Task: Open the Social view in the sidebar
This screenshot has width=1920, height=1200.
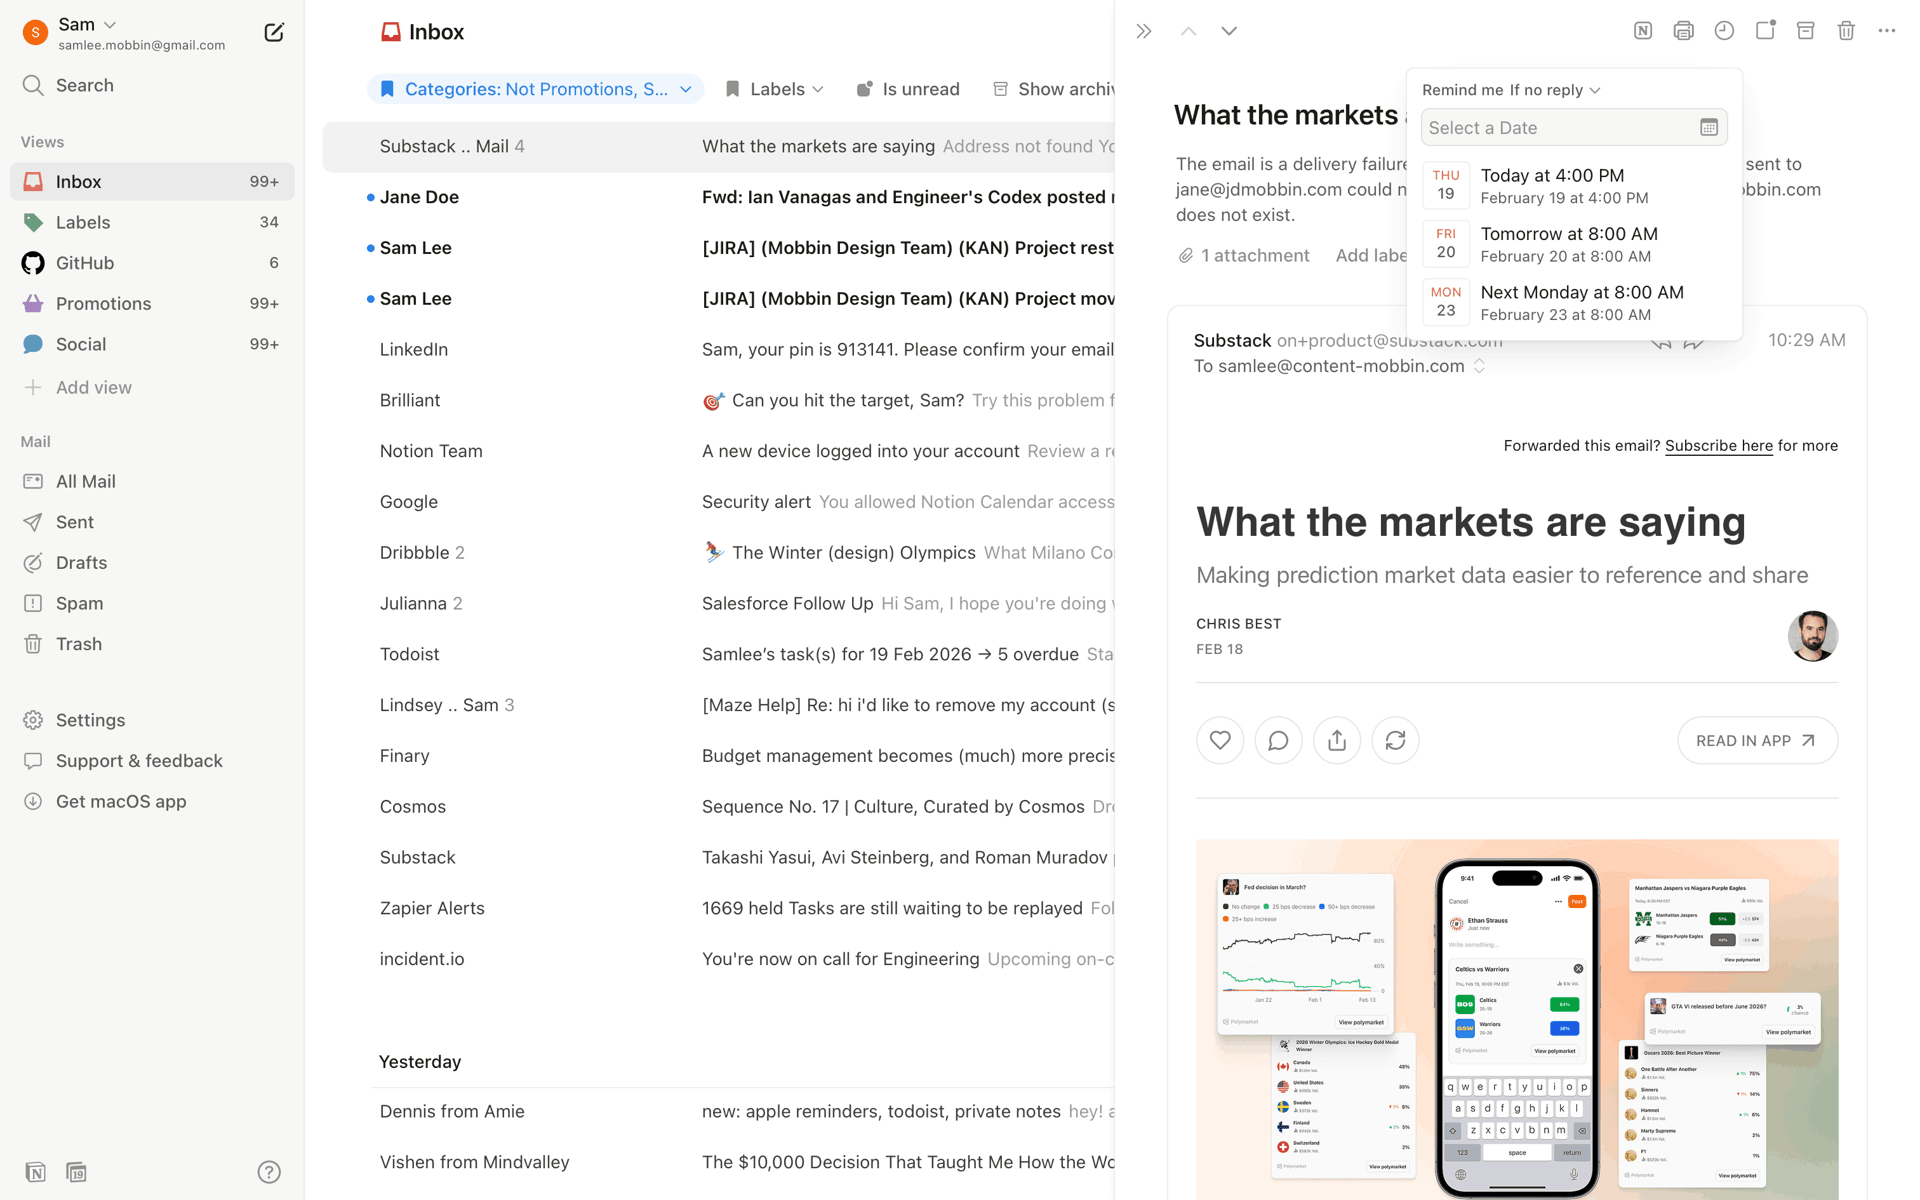Action: tap(152, 344)
